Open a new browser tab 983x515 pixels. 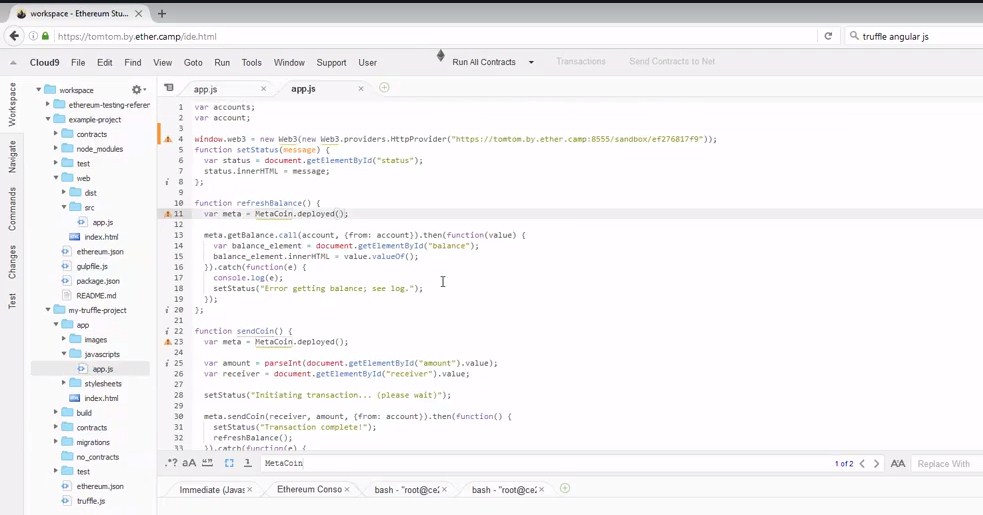pos(162,13)
